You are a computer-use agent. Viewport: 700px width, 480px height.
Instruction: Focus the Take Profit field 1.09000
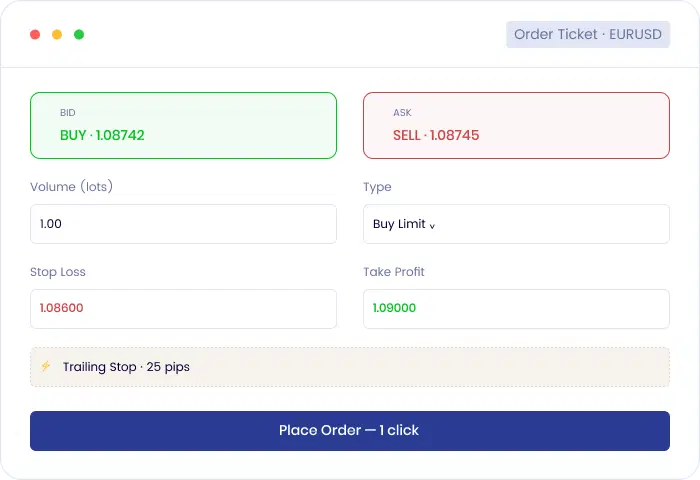[516, 309]
